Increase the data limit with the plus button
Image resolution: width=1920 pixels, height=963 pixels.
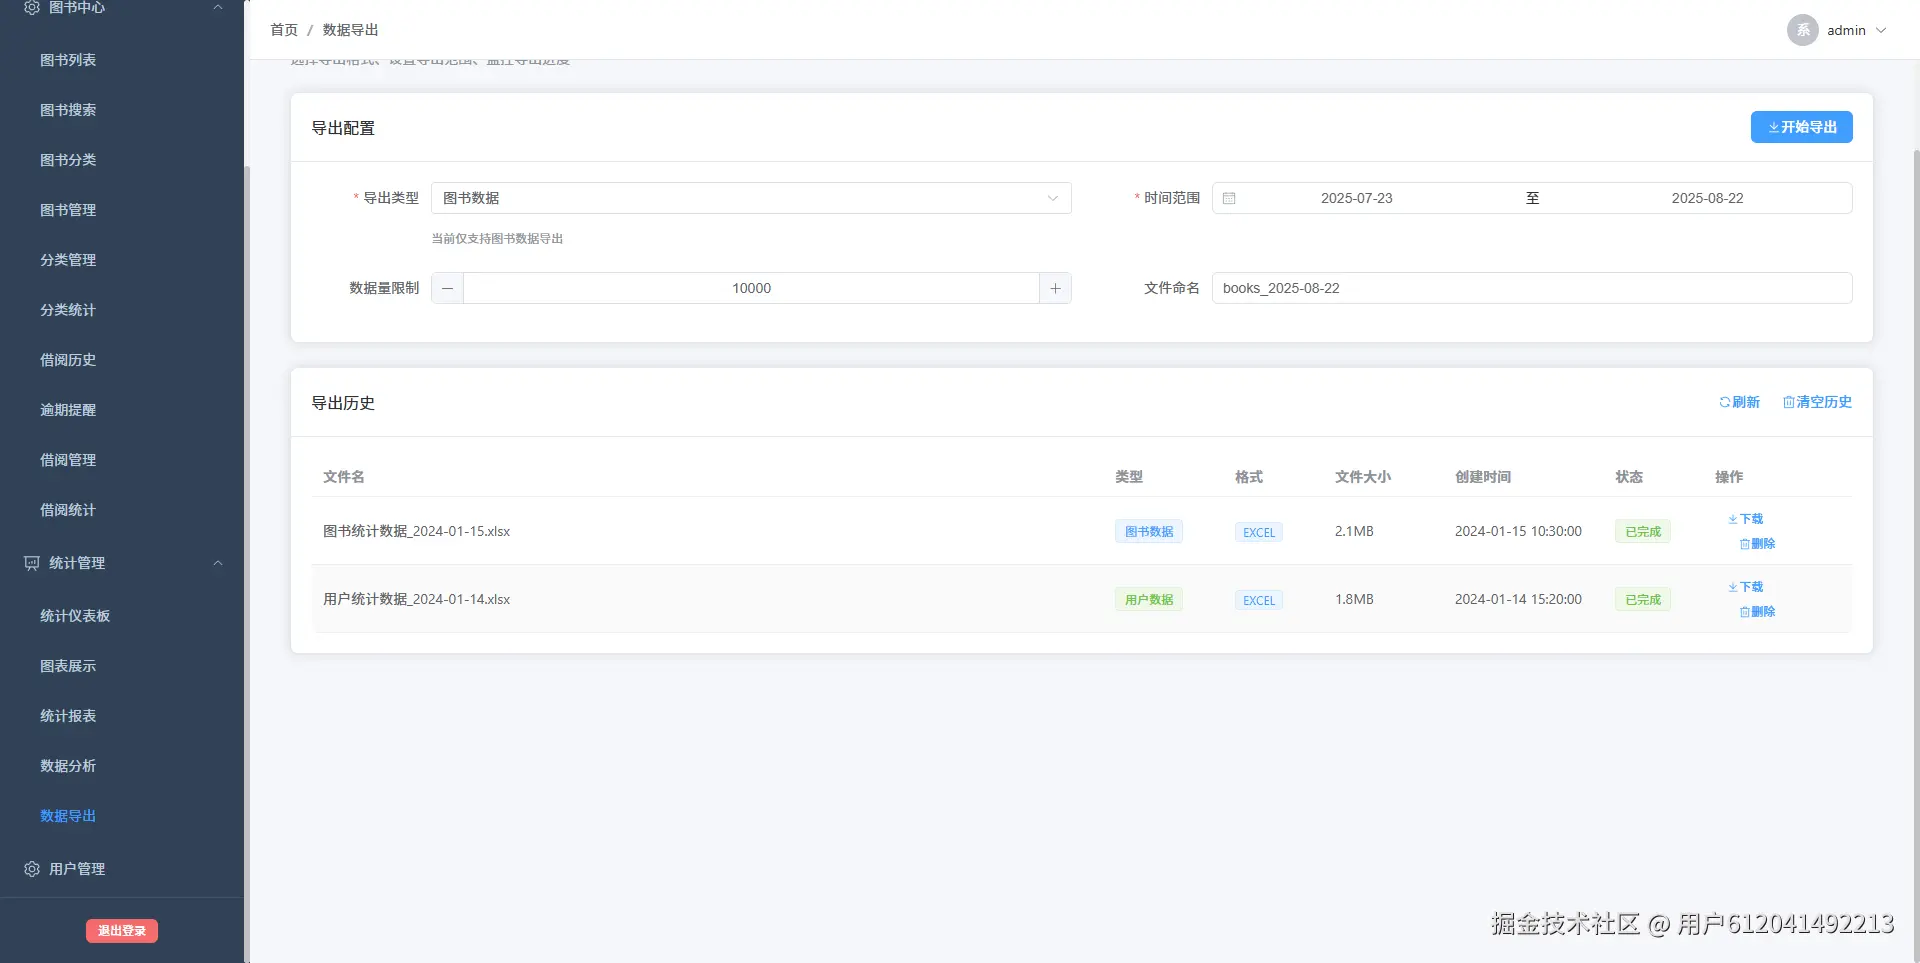(1055, 288)
